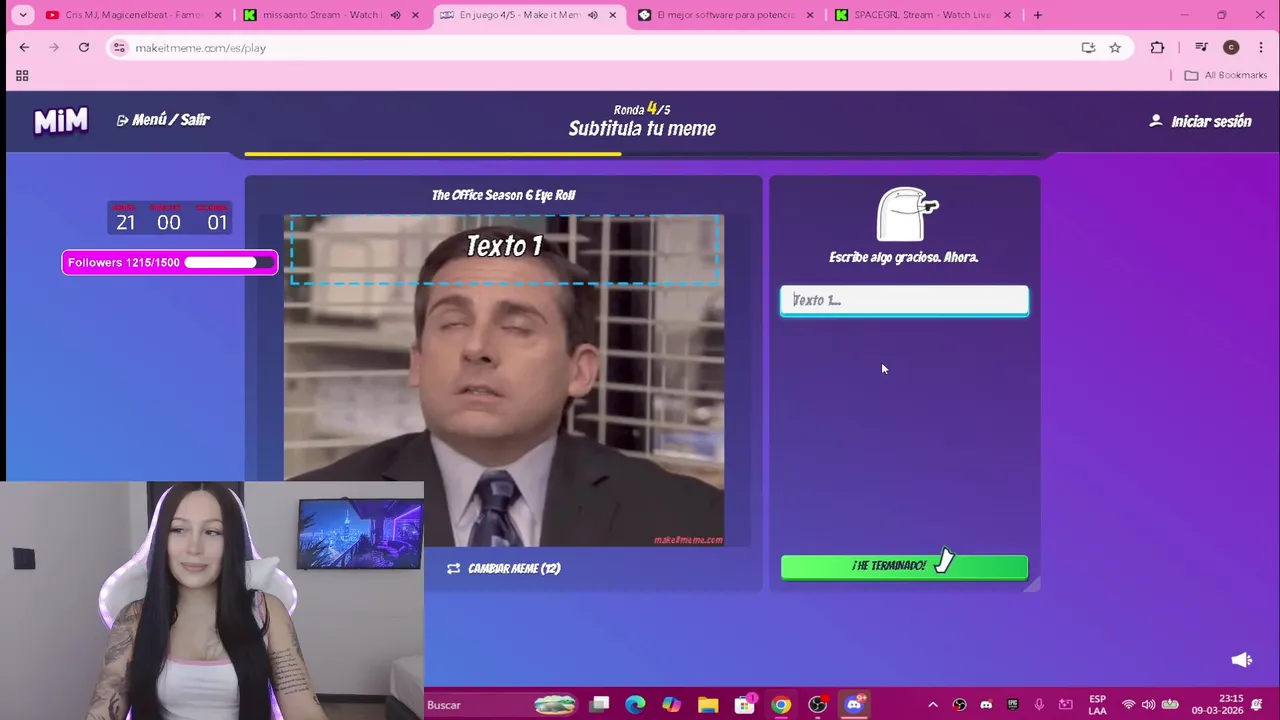Image resolution: width=1280 pixels, height=720 pixels.
Task: Go back to previous page
Action: tap(24, 47)
